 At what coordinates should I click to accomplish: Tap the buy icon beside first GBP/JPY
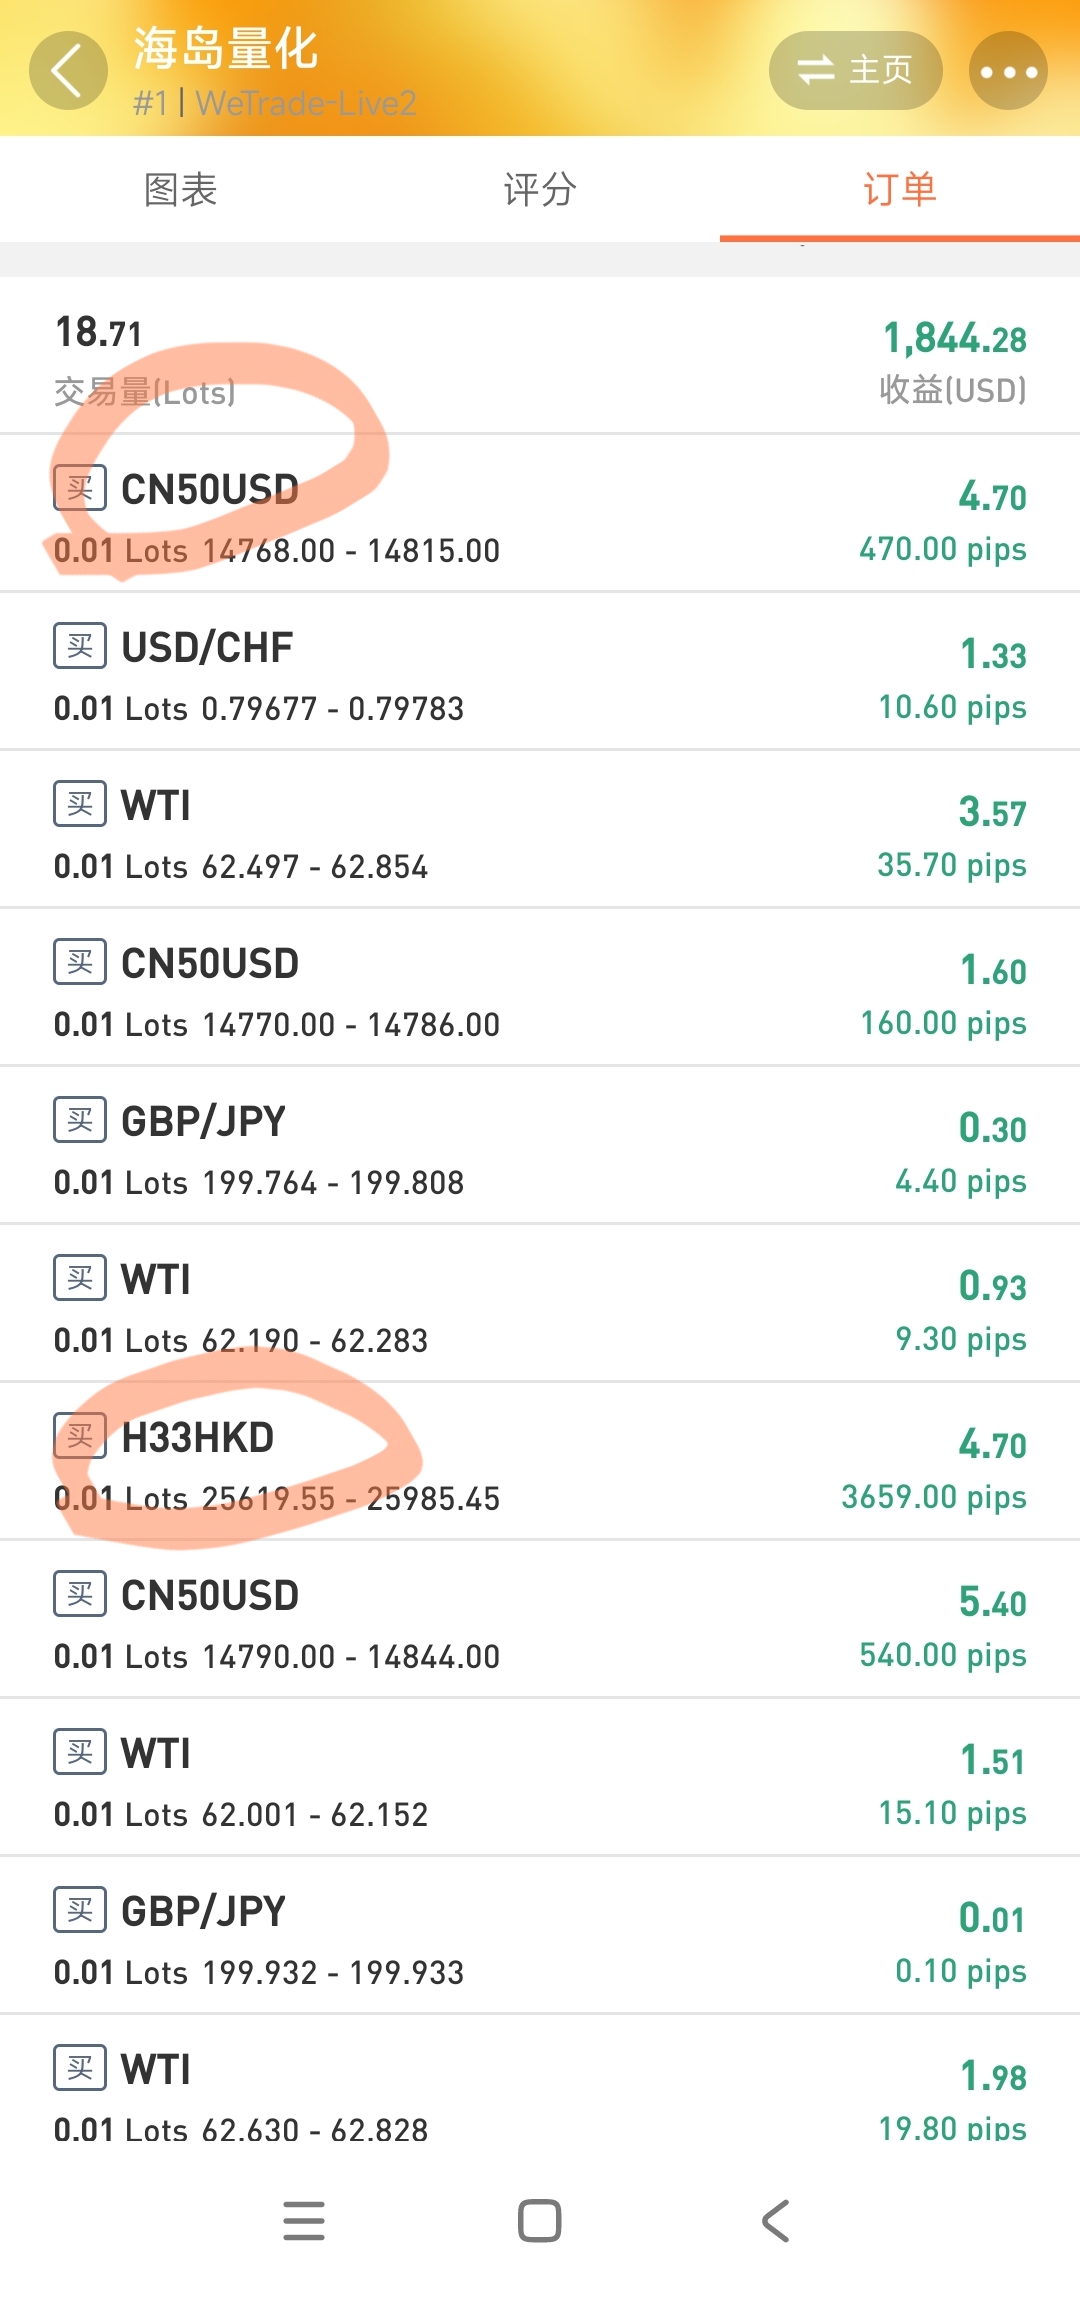click(80, 1120)
